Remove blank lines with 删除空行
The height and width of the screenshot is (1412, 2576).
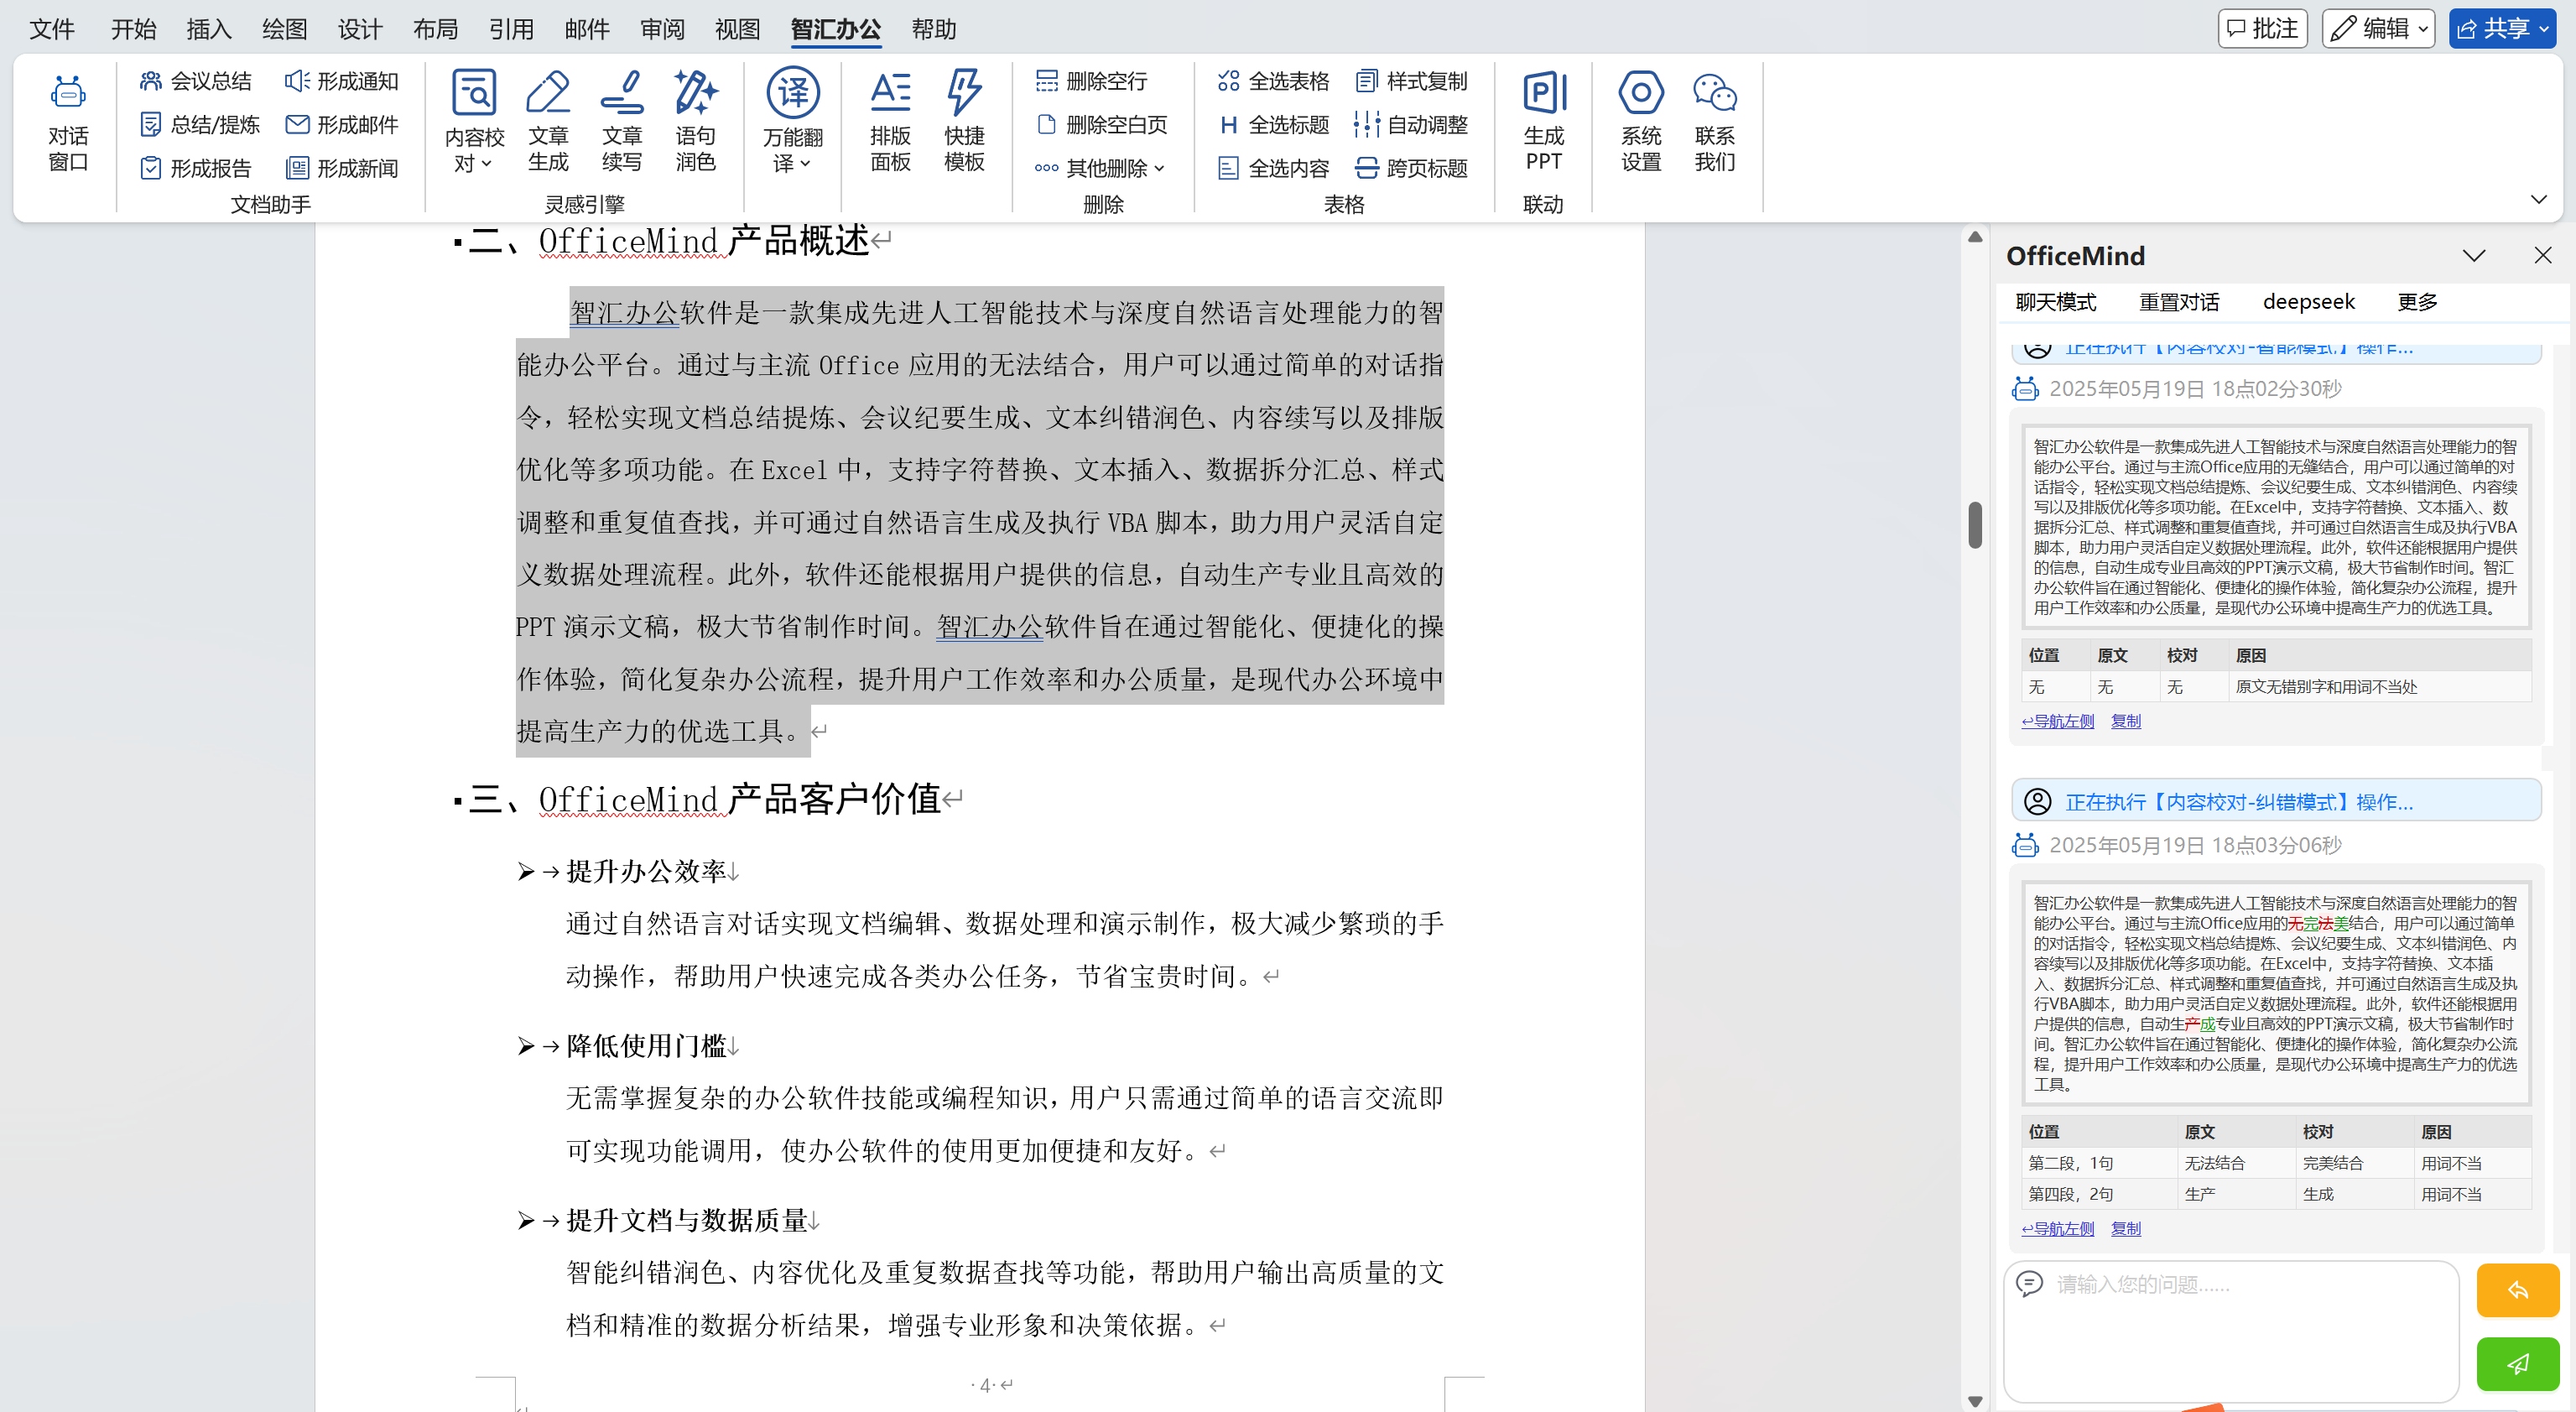click(1091, 81)
